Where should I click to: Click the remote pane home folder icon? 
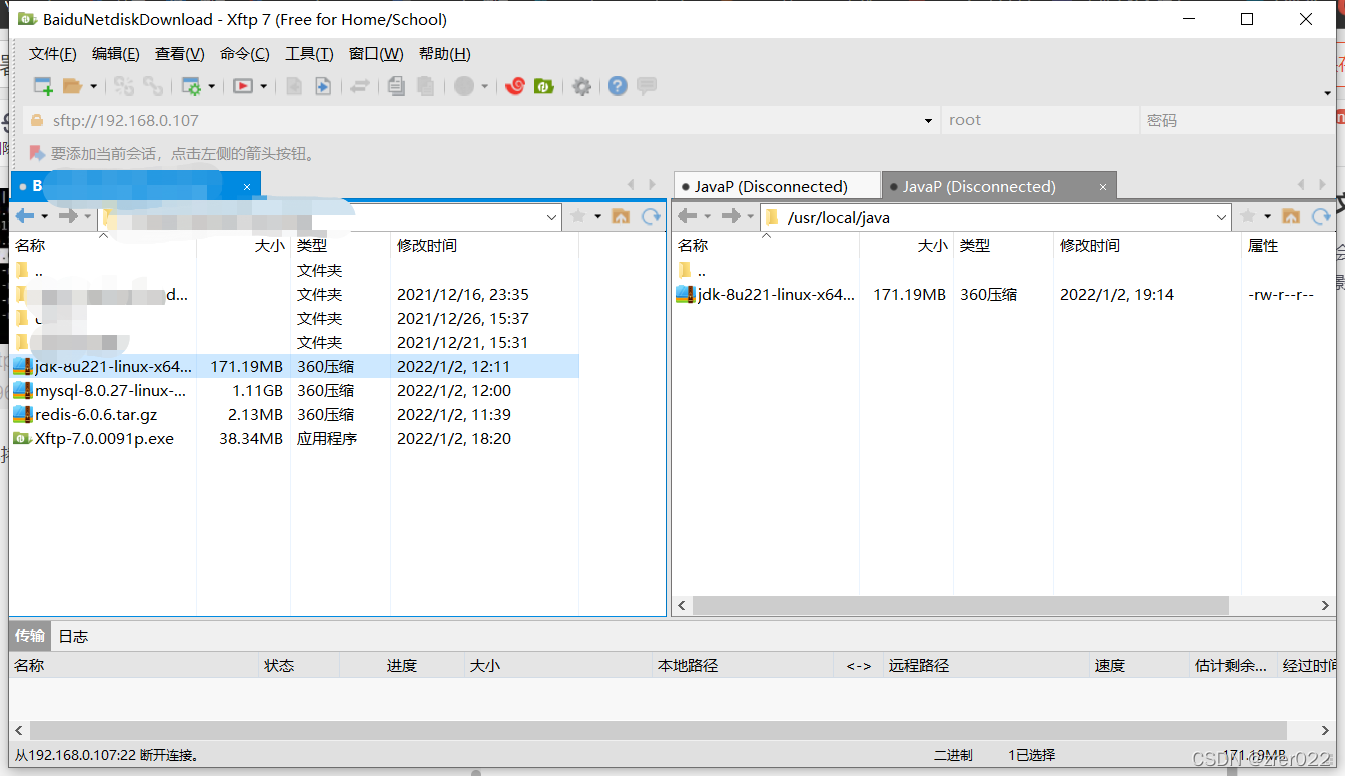coord(1291,216)
